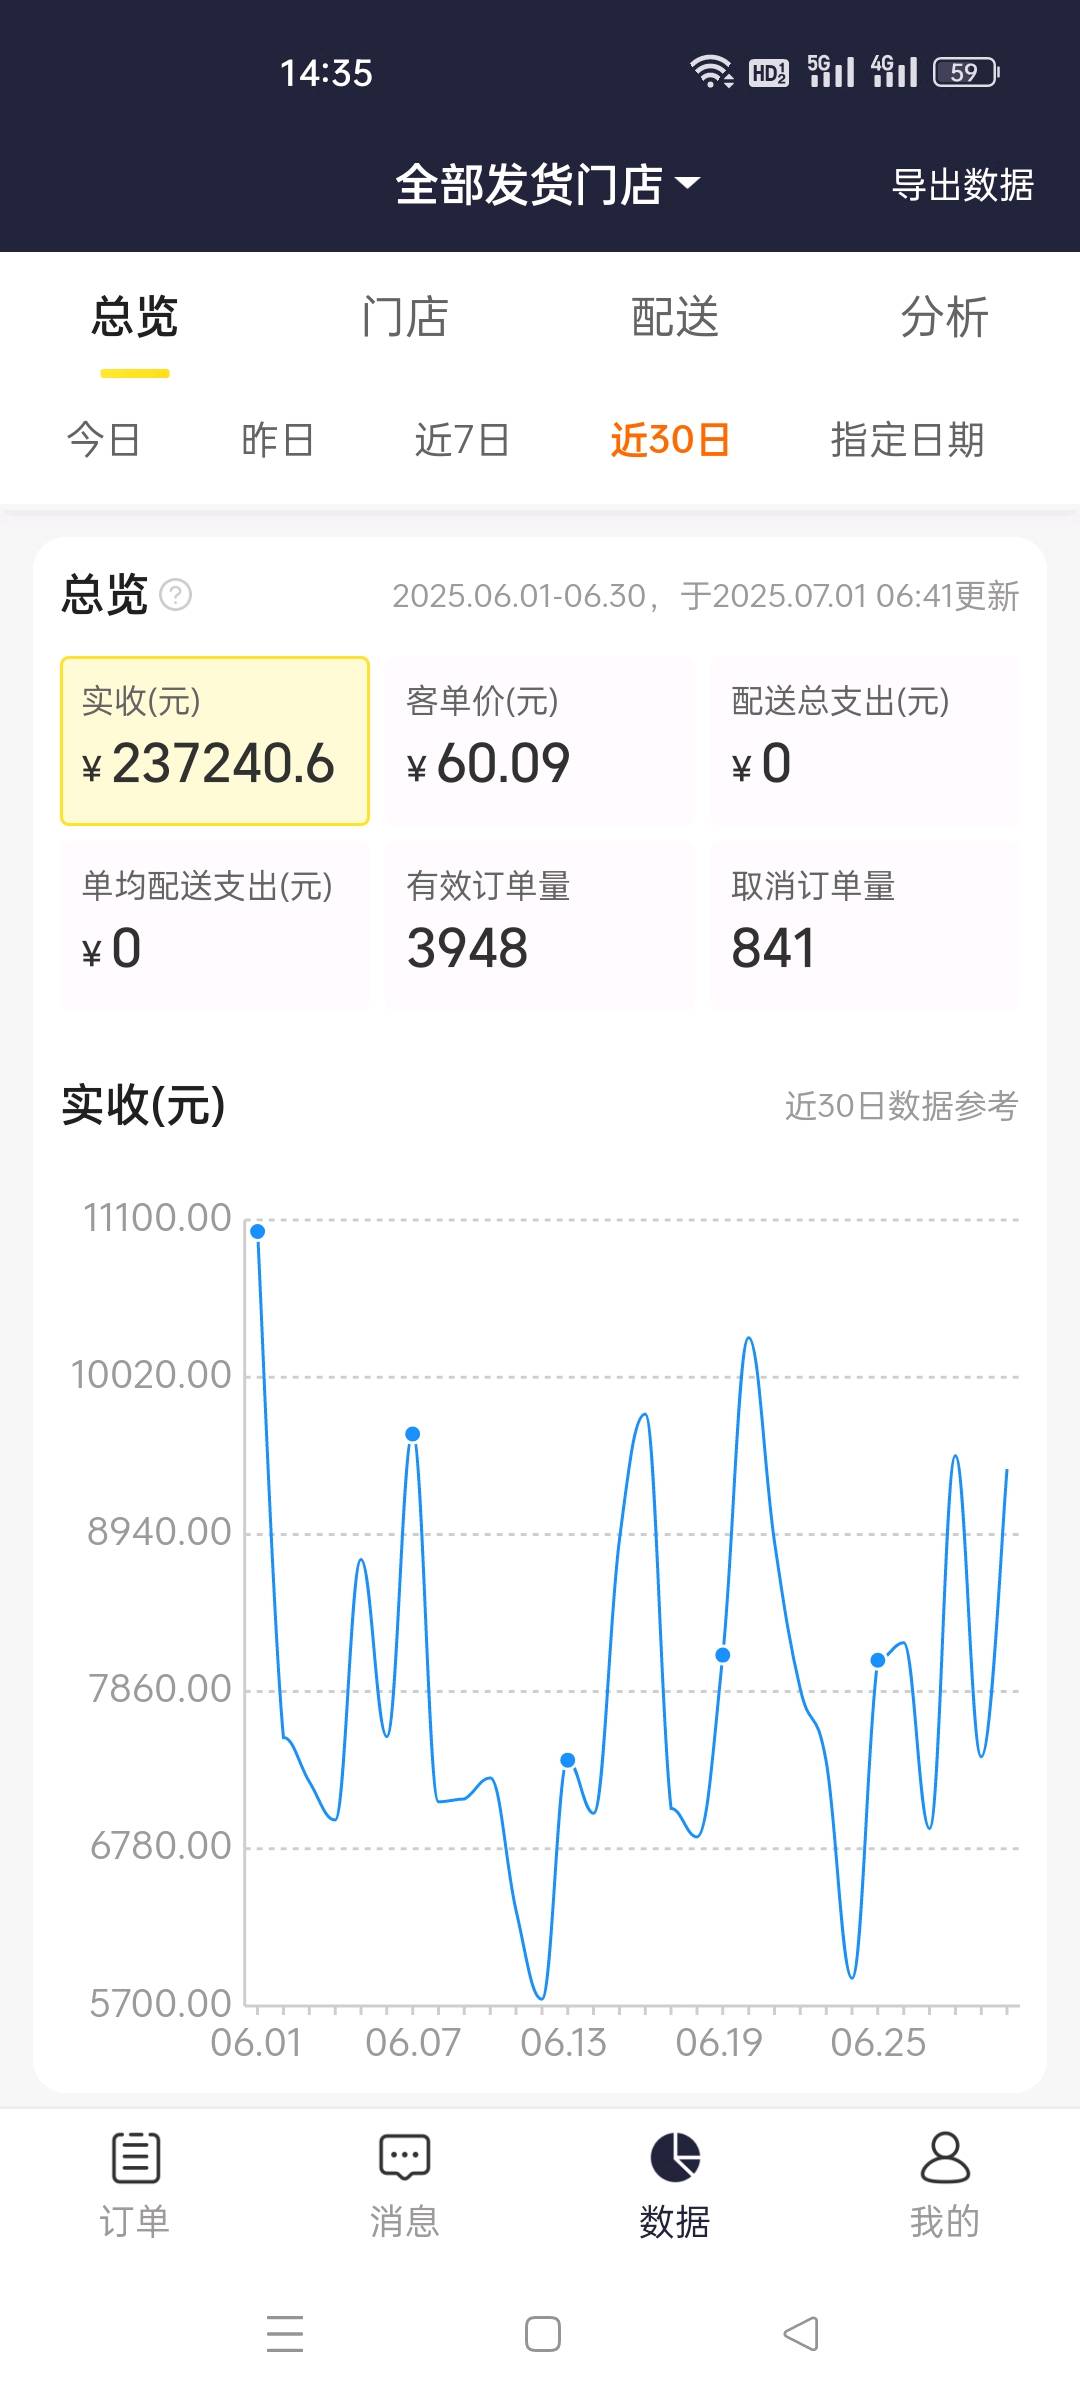Image resolution: width=1080 pixels, height=2400 pixels.
Task: Open the 数据 pie chart icon
Action: (x=675, y=2157)
